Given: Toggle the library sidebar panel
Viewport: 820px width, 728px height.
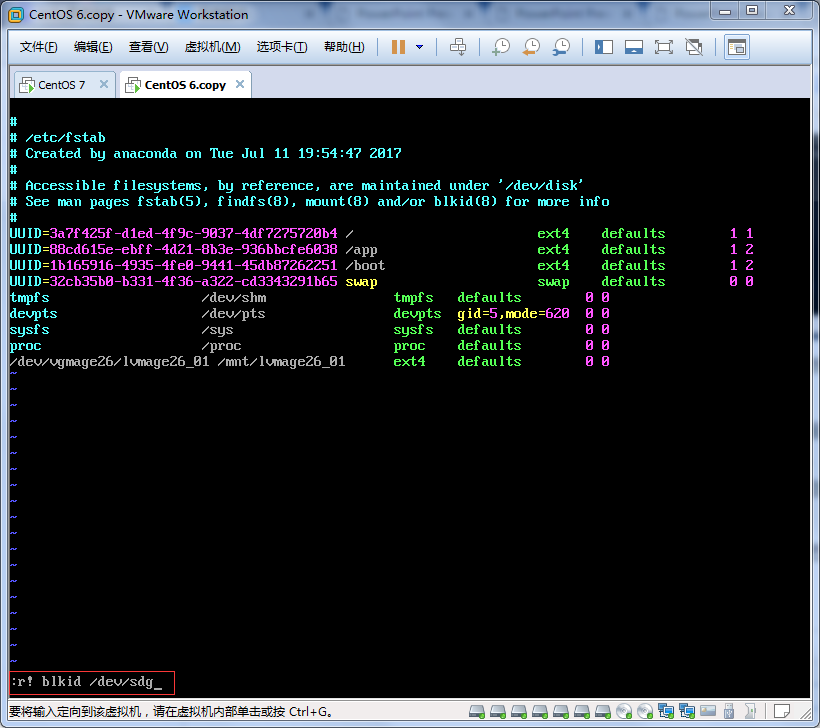Looking at the screenshot, I should coord(603,47).
